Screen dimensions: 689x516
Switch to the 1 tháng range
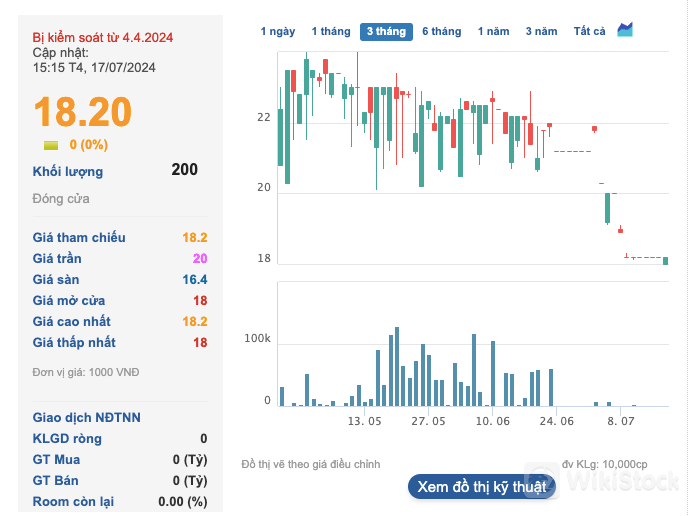[x=330, y=32]
